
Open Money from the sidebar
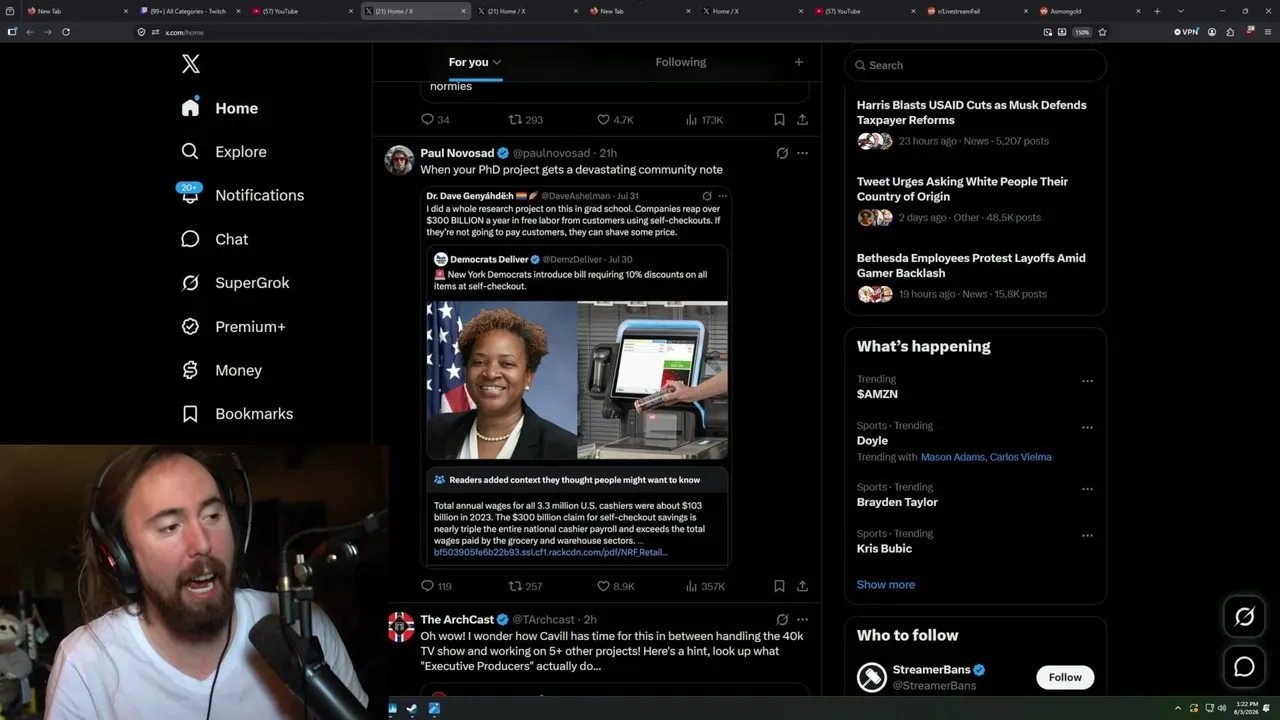click(x=221, y=370)
